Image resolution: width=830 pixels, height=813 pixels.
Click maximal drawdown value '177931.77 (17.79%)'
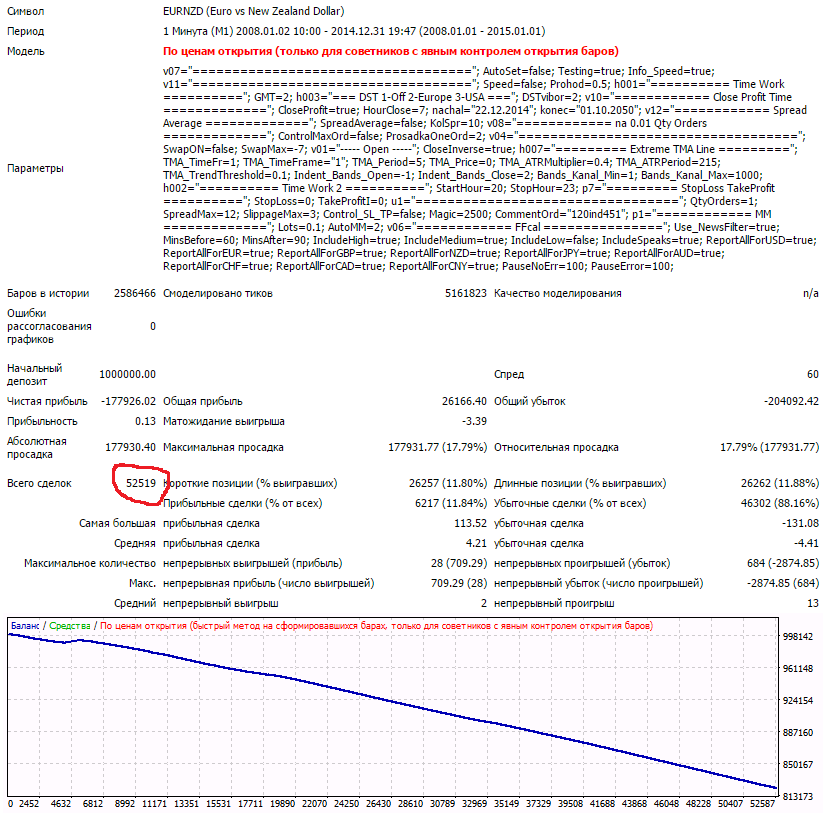(437, 447)
